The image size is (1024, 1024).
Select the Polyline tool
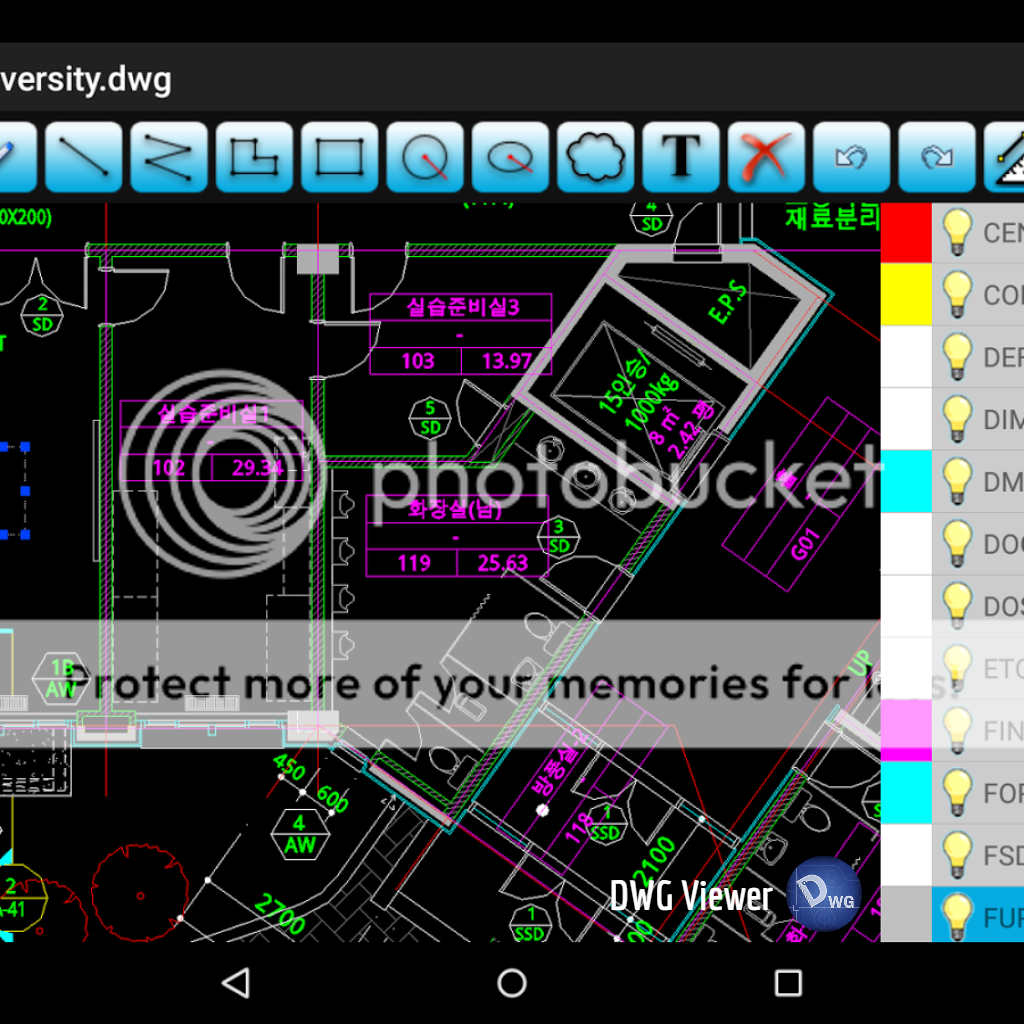click(169, 157)
